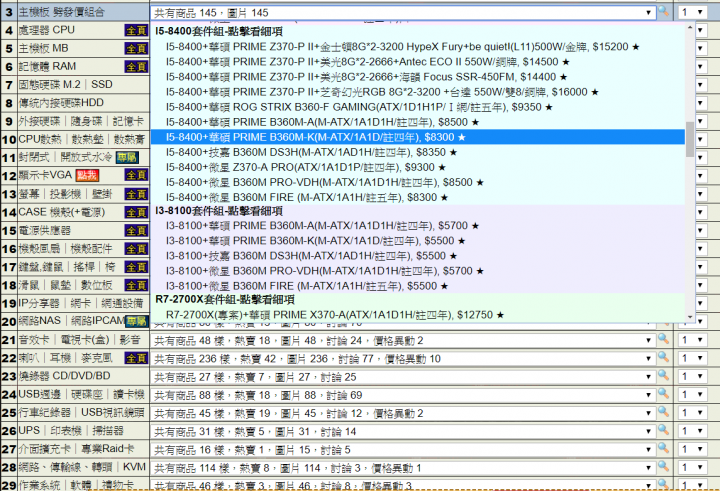Select I3-8100+微星 B360M FIRE $5500 option
Image resolution: width=720 pixels, height=491 pixels.
pyautogui.click(x=417, y=286)
